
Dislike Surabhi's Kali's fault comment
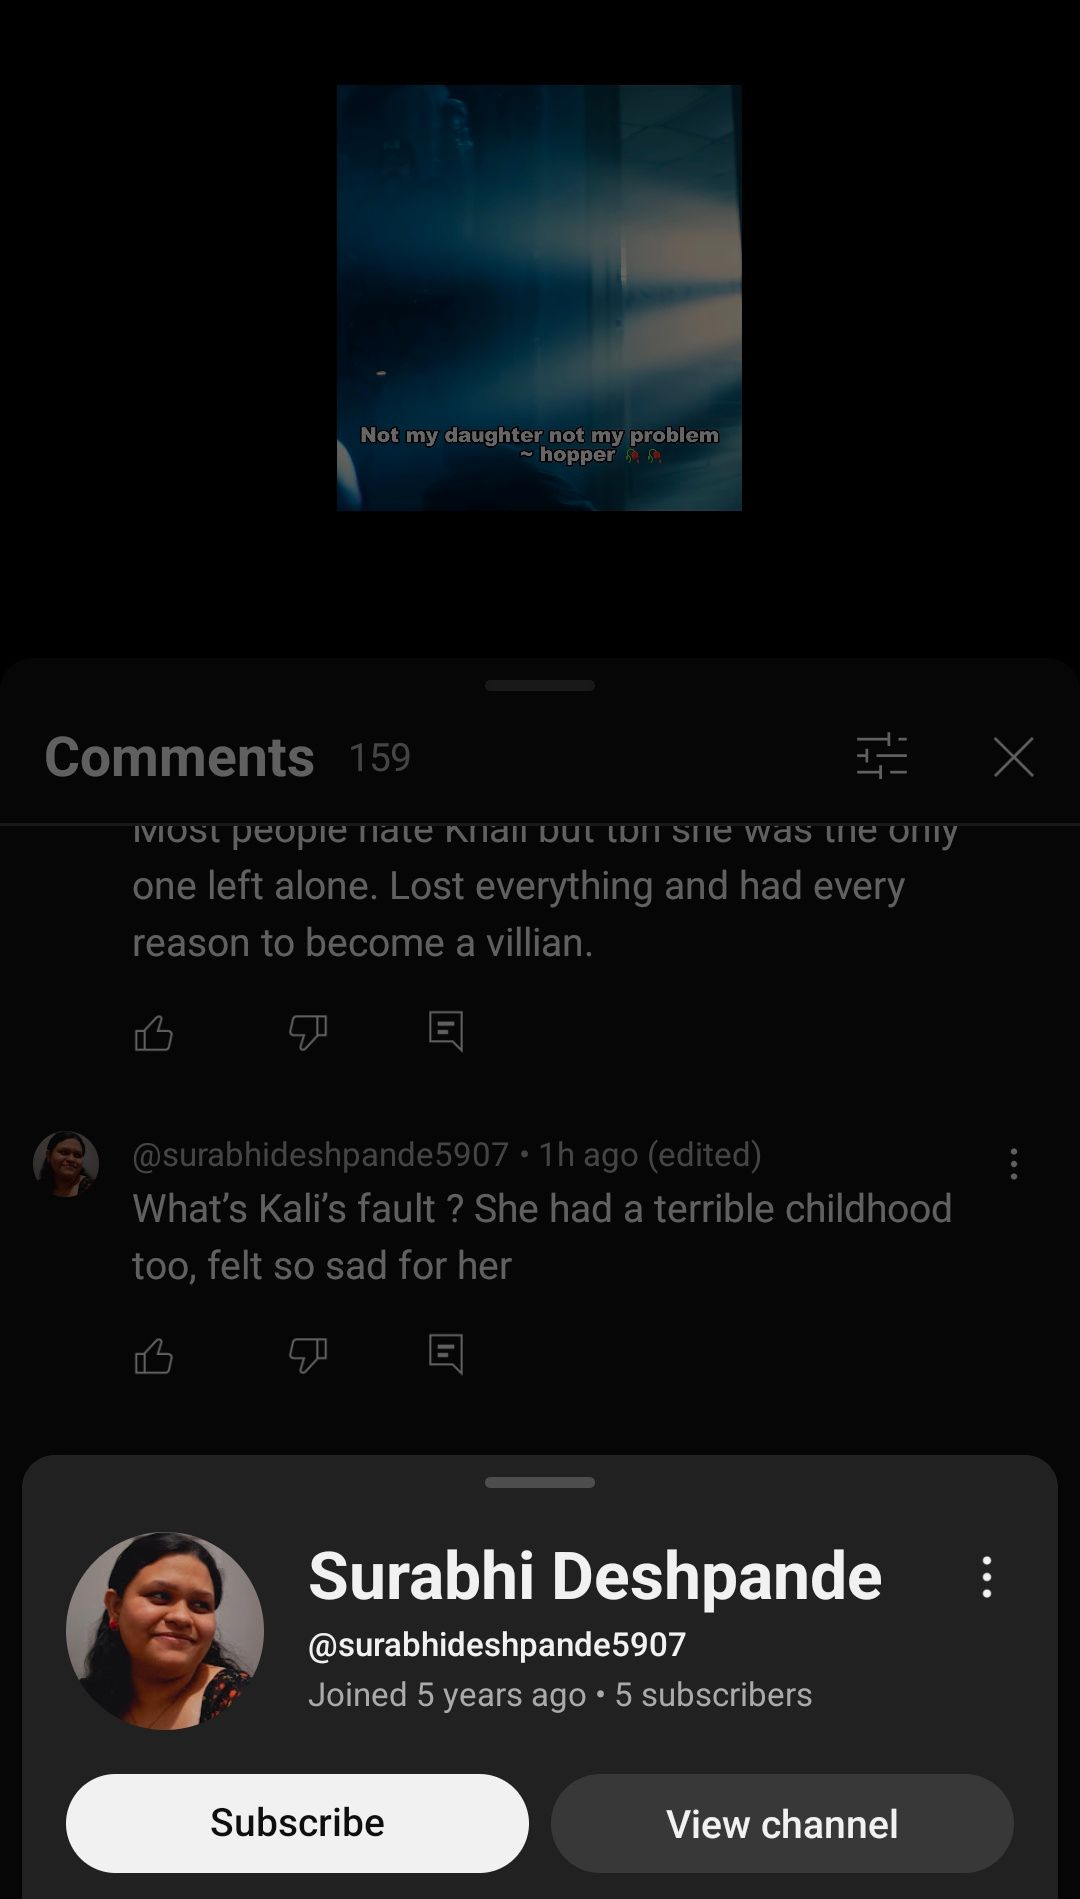tap(308, 1355)
